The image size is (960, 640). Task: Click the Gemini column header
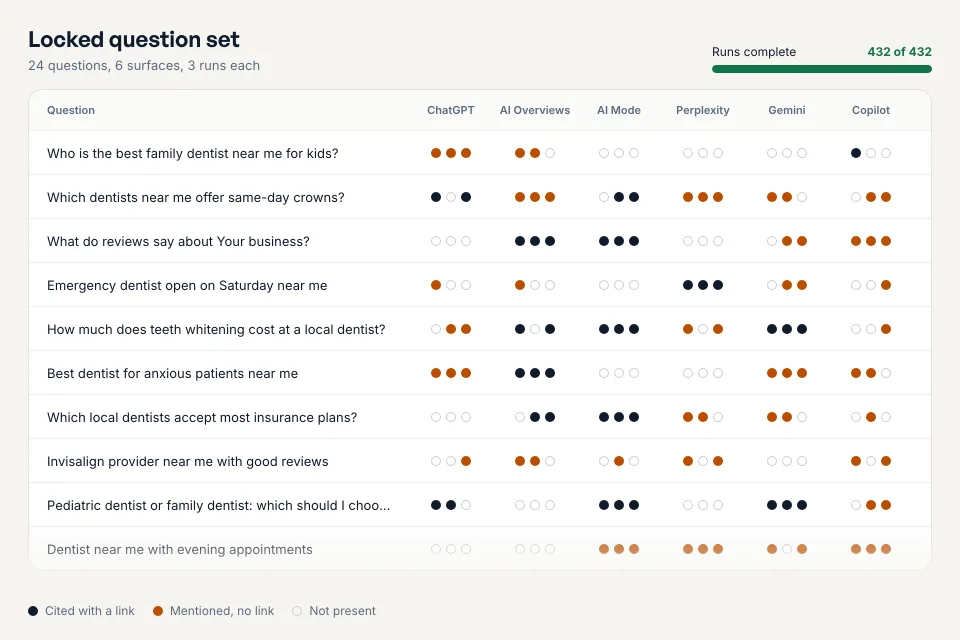(x=787, y=110)
